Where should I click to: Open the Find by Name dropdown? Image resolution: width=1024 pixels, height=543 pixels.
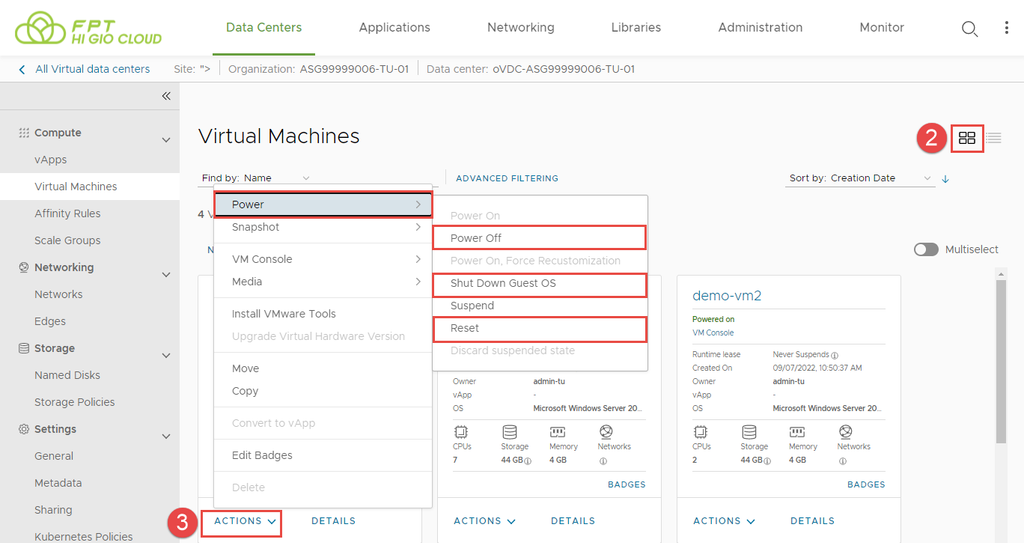tap(256, 178)
